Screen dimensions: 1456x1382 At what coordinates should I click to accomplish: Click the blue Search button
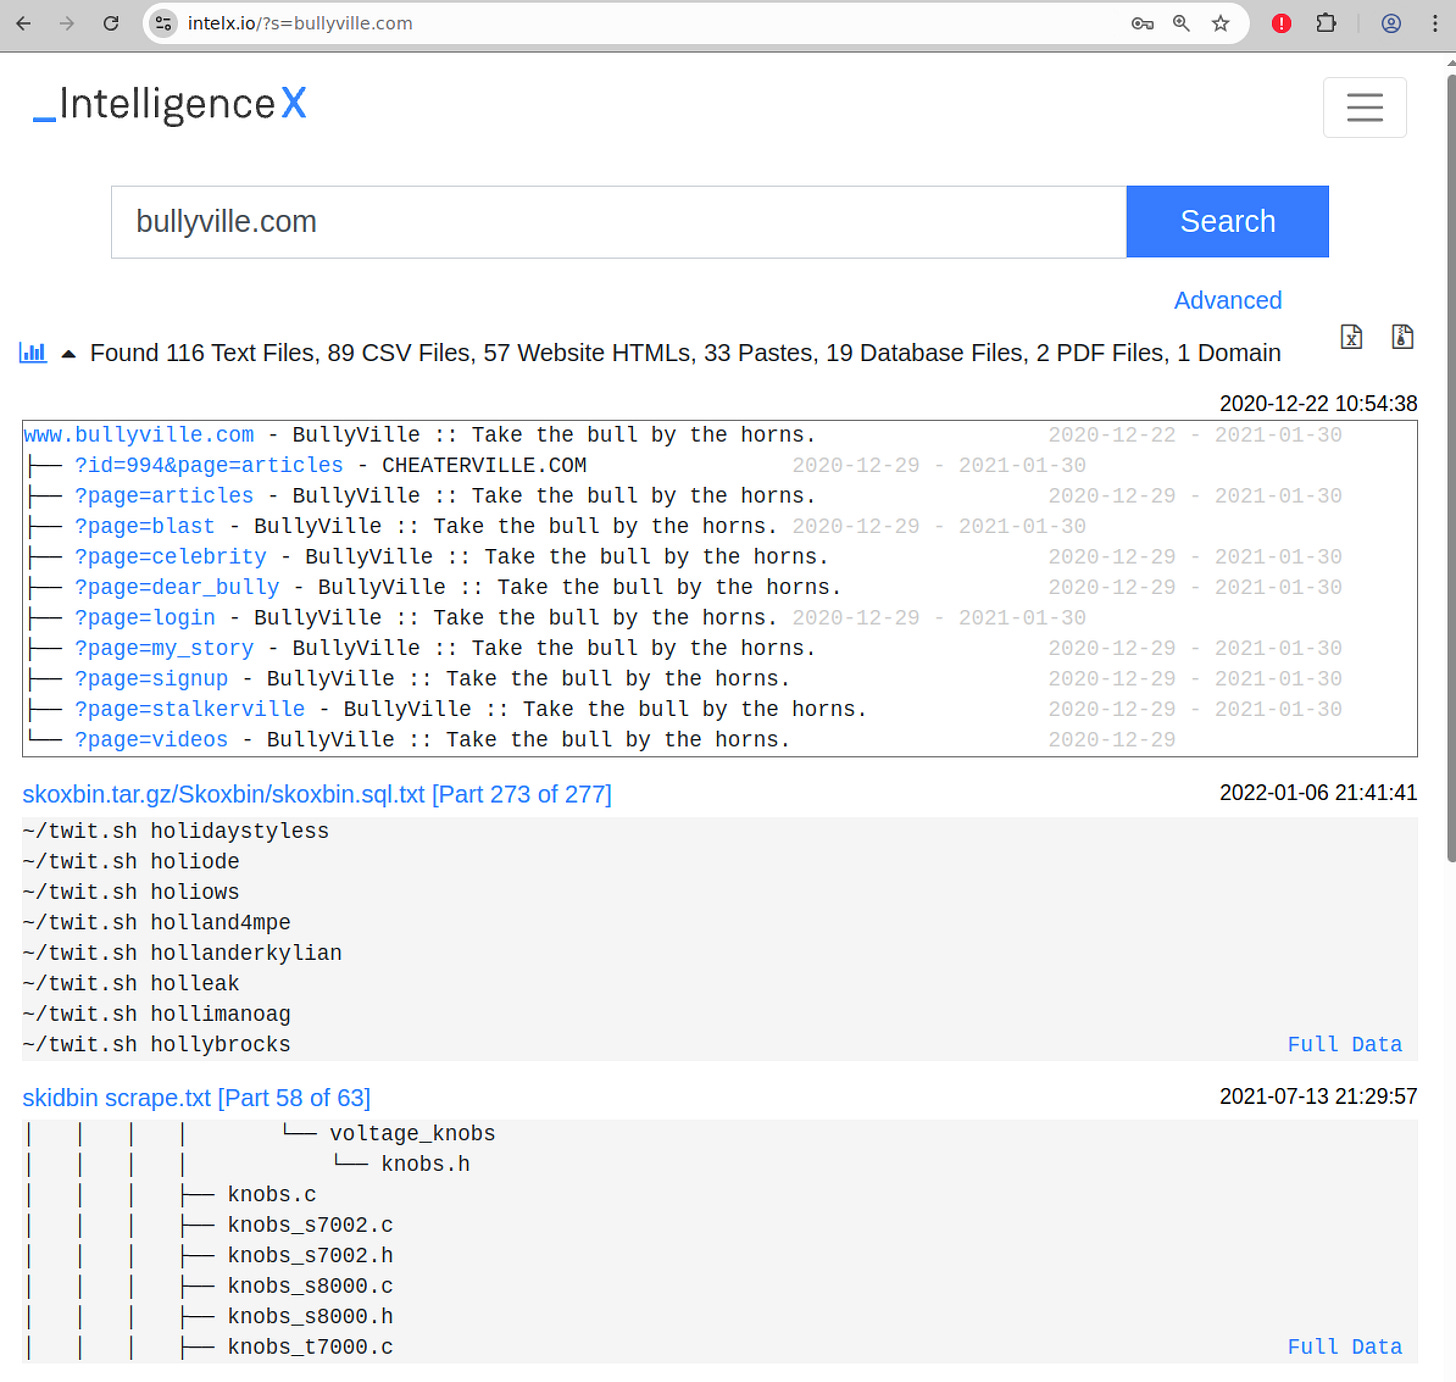click(1227, 222)
